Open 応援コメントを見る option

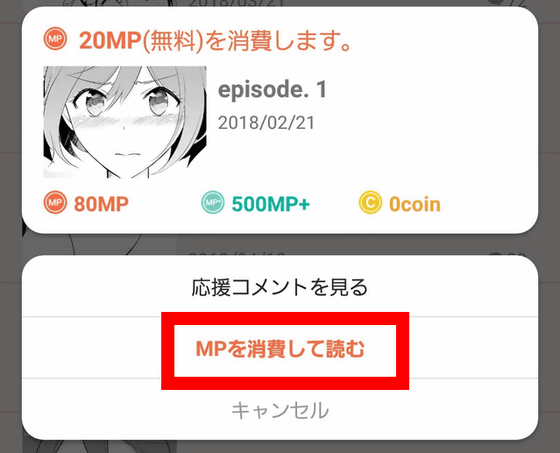click(280, 287)
